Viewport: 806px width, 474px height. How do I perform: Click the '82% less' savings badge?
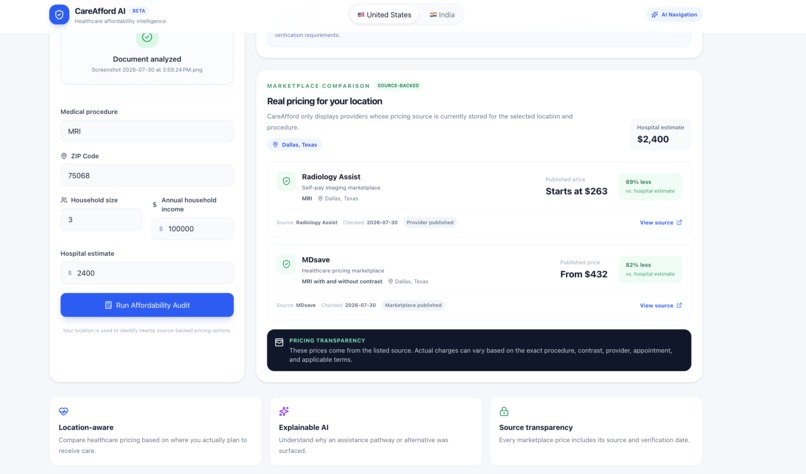tap(650, 269)
